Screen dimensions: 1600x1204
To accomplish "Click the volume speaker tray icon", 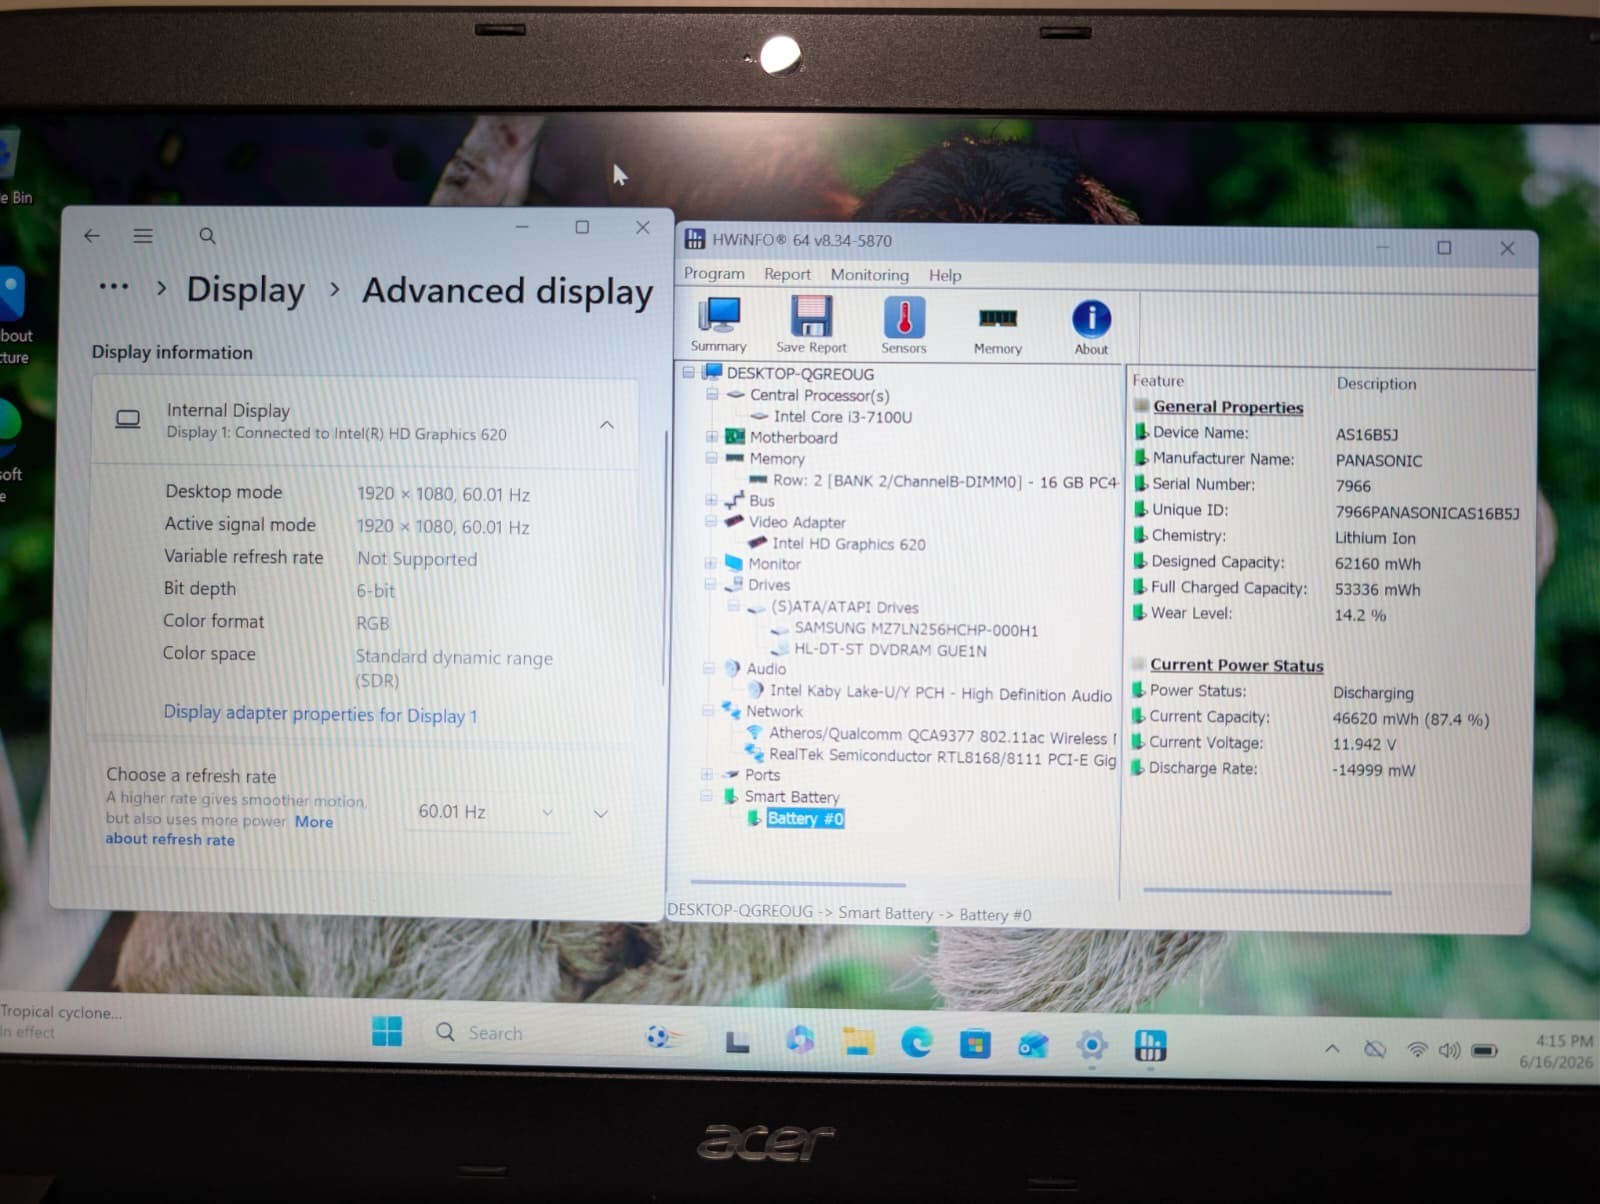I will click(1449, 1050).
